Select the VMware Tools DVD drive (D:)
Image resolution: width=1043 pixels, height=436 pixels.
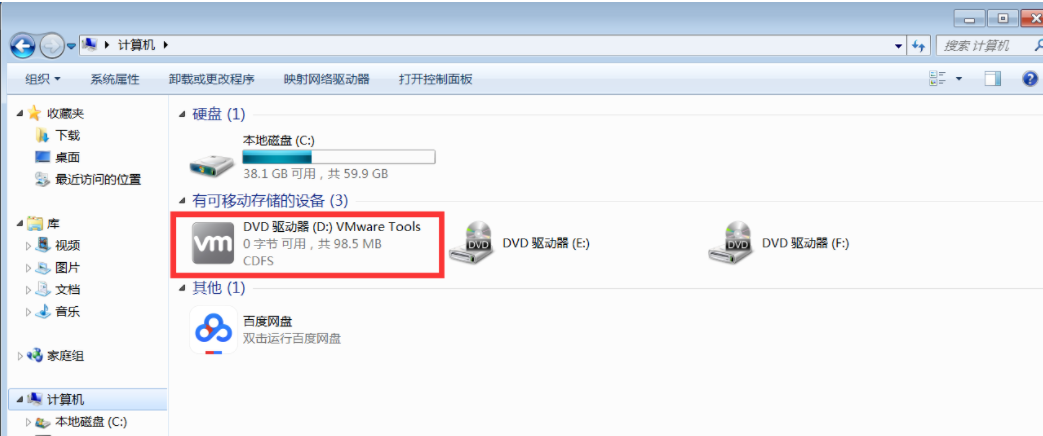(307, 243)
